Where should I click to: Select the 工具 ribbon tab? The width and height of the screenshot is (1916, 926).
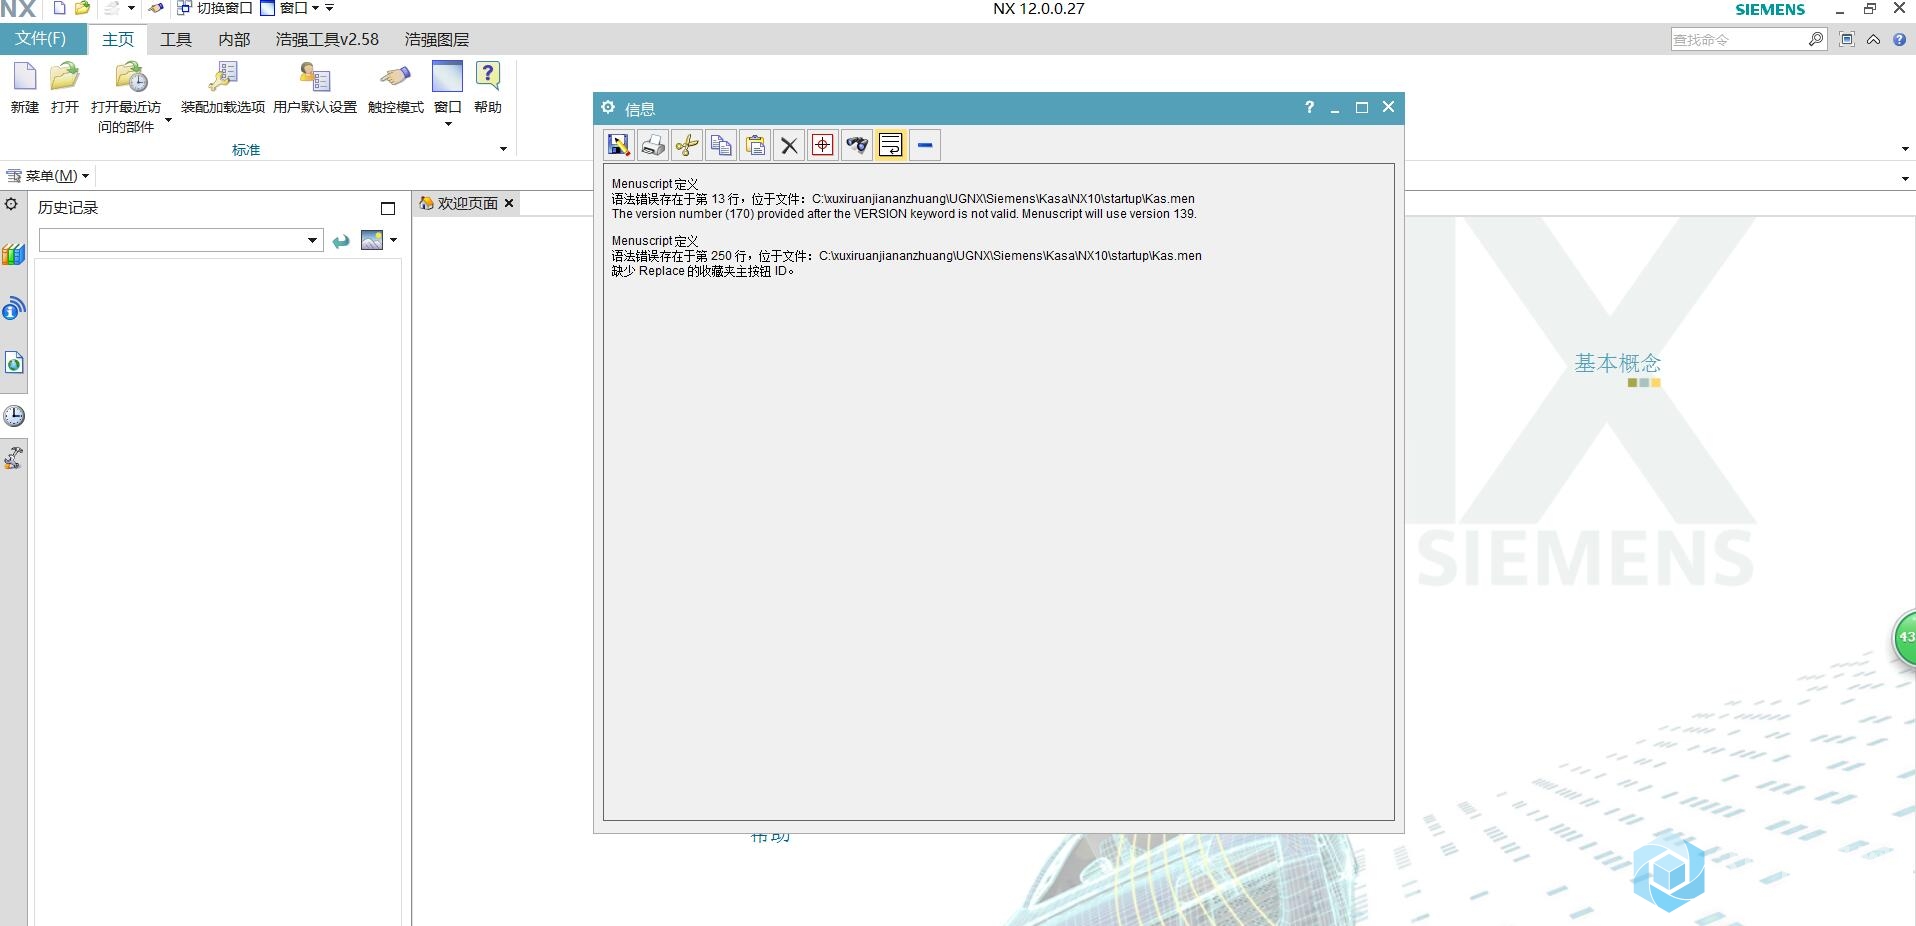coord(176,39)
